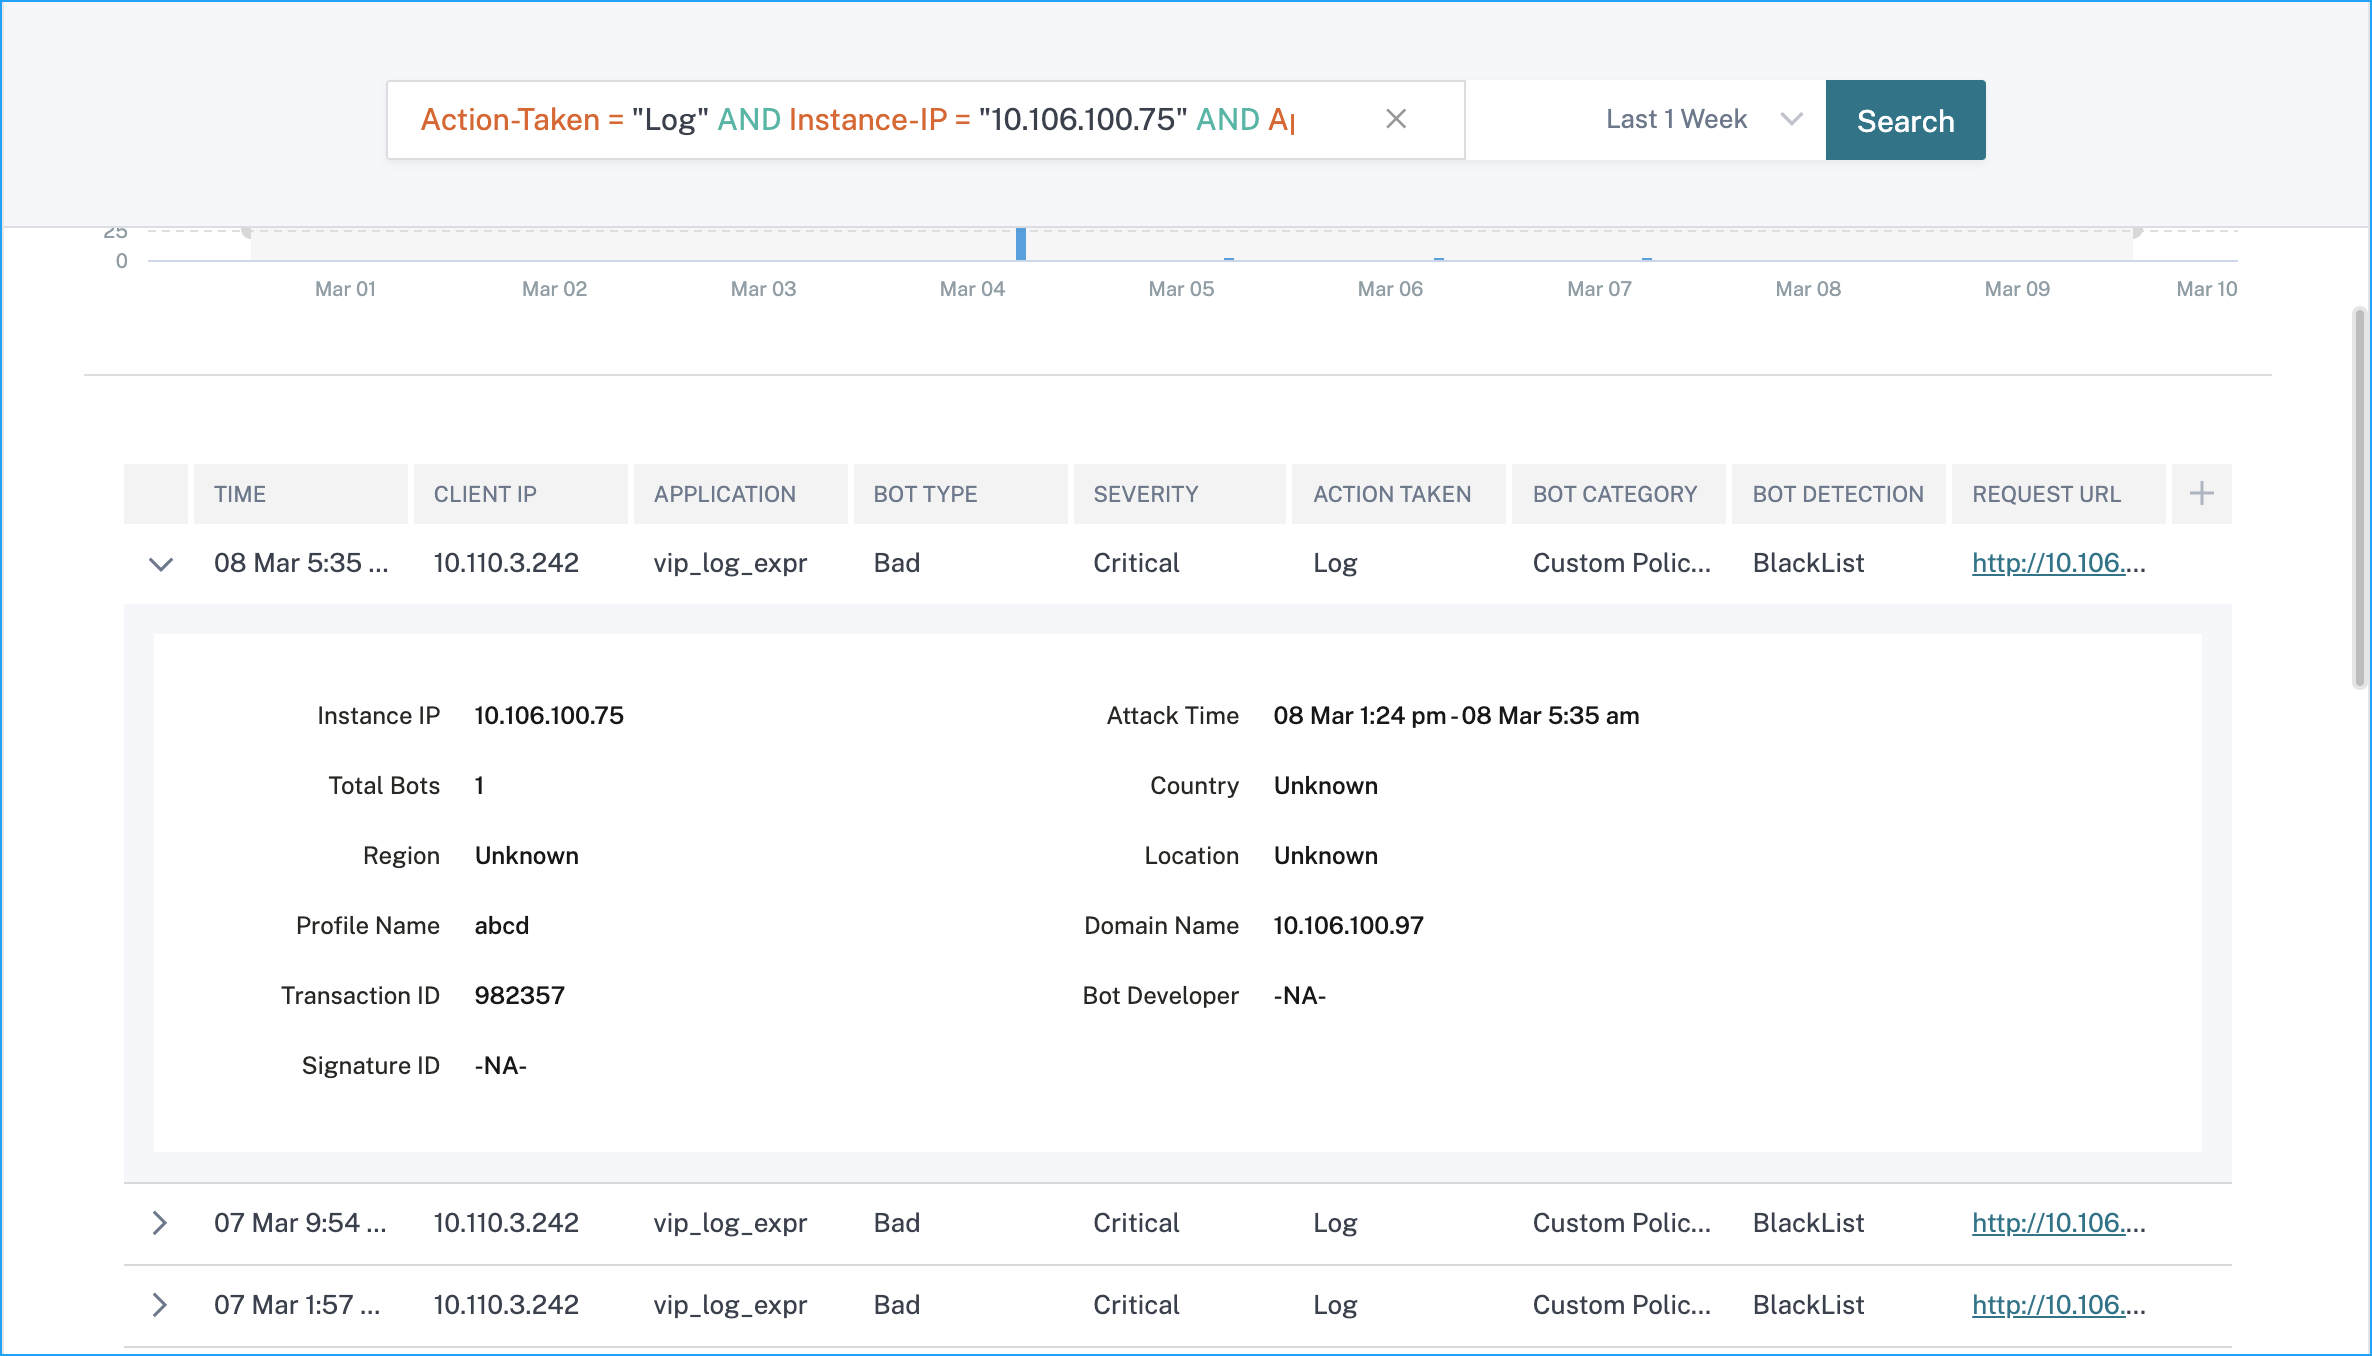Select the Mar 04 bar in timeline chart
2372x1356 pixels.
1021,244
